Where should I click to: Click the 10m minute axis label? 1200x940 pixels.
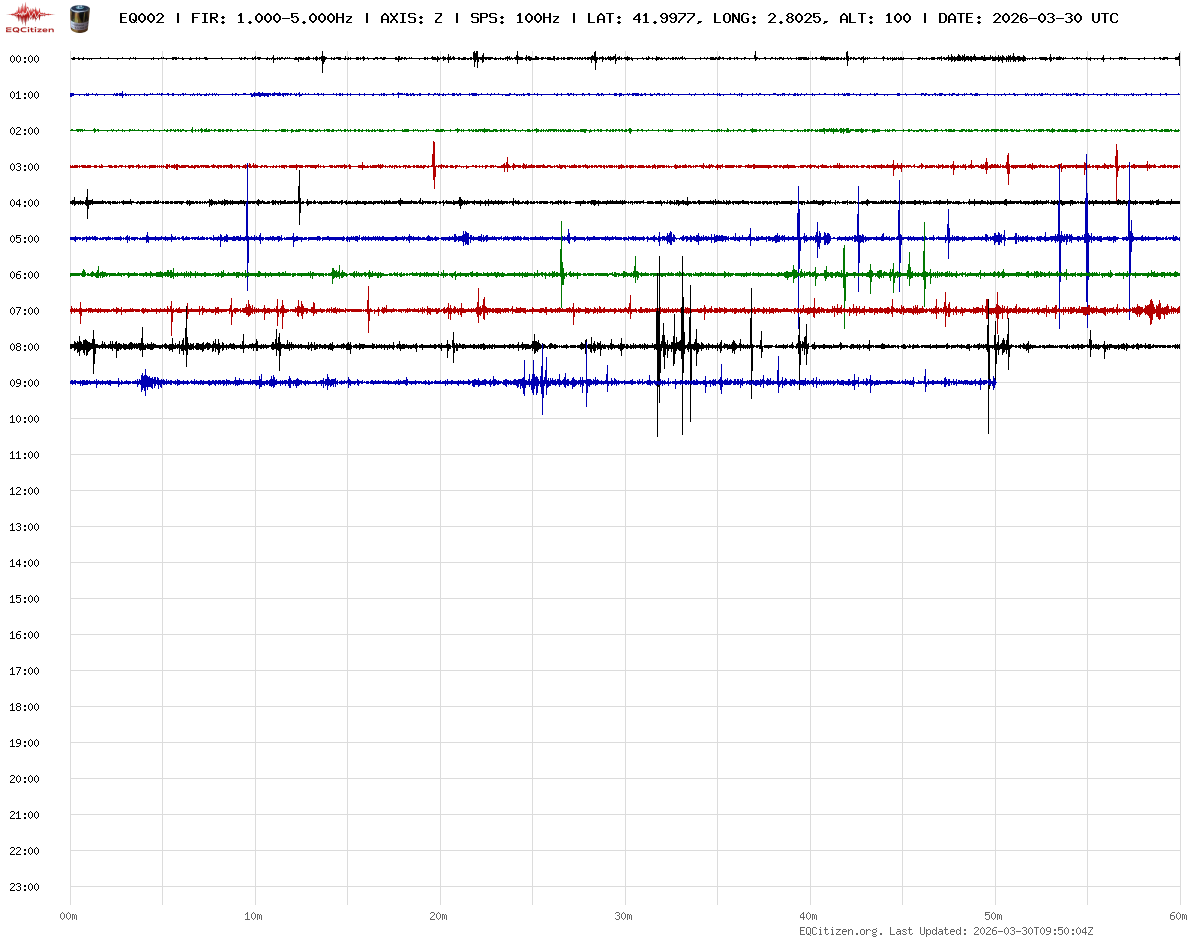(254, 916)
